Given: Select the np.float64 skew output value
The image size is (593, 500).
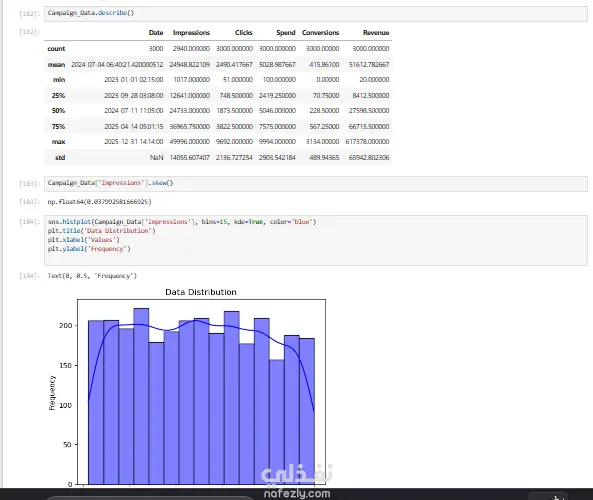Looking at the screenshot, I should tap(99, 202).
